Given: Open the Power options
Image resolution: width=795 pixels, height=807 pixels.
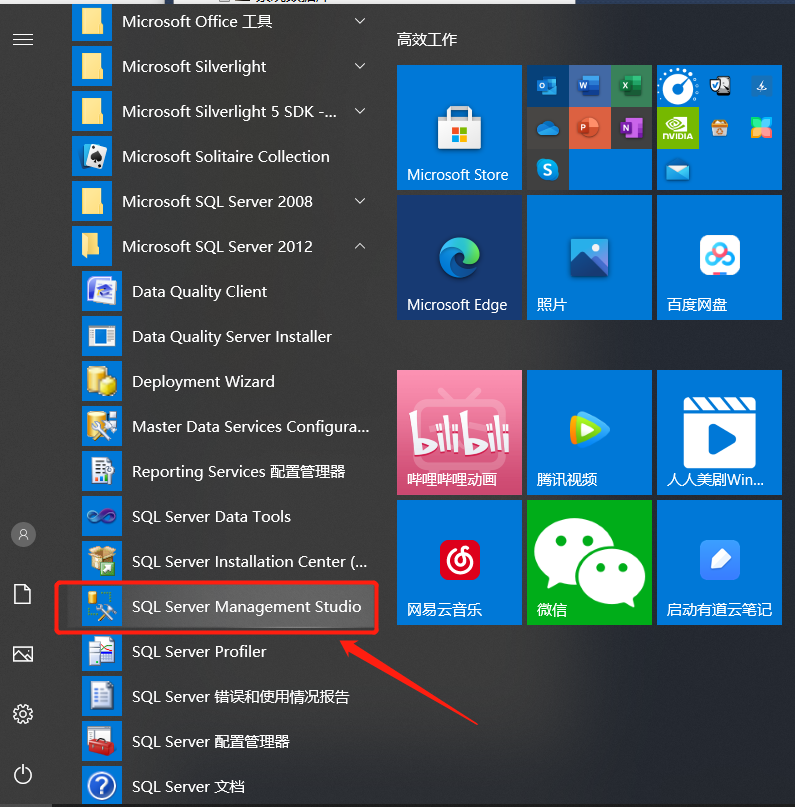Looking at the screenshot, I should point(23,774).
